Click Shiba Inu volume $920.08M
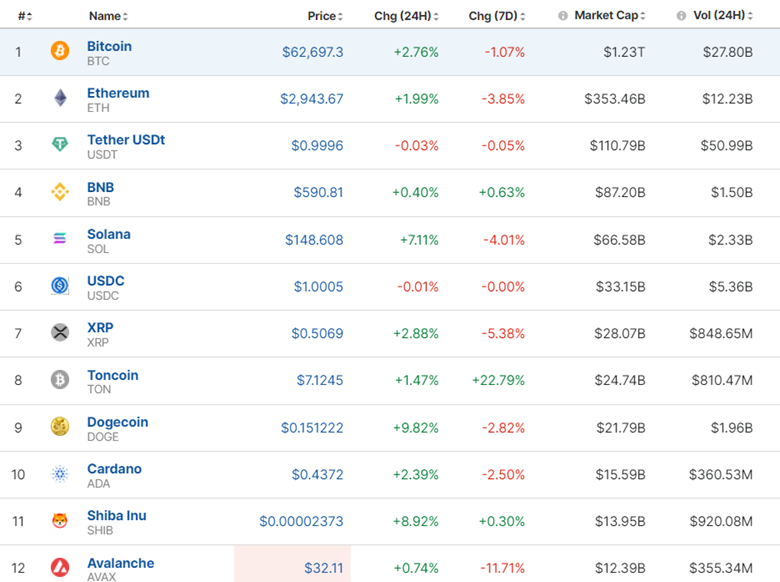The height and width of the screenshot is (582, 780). pyautogui.click(x=721, y=521)
